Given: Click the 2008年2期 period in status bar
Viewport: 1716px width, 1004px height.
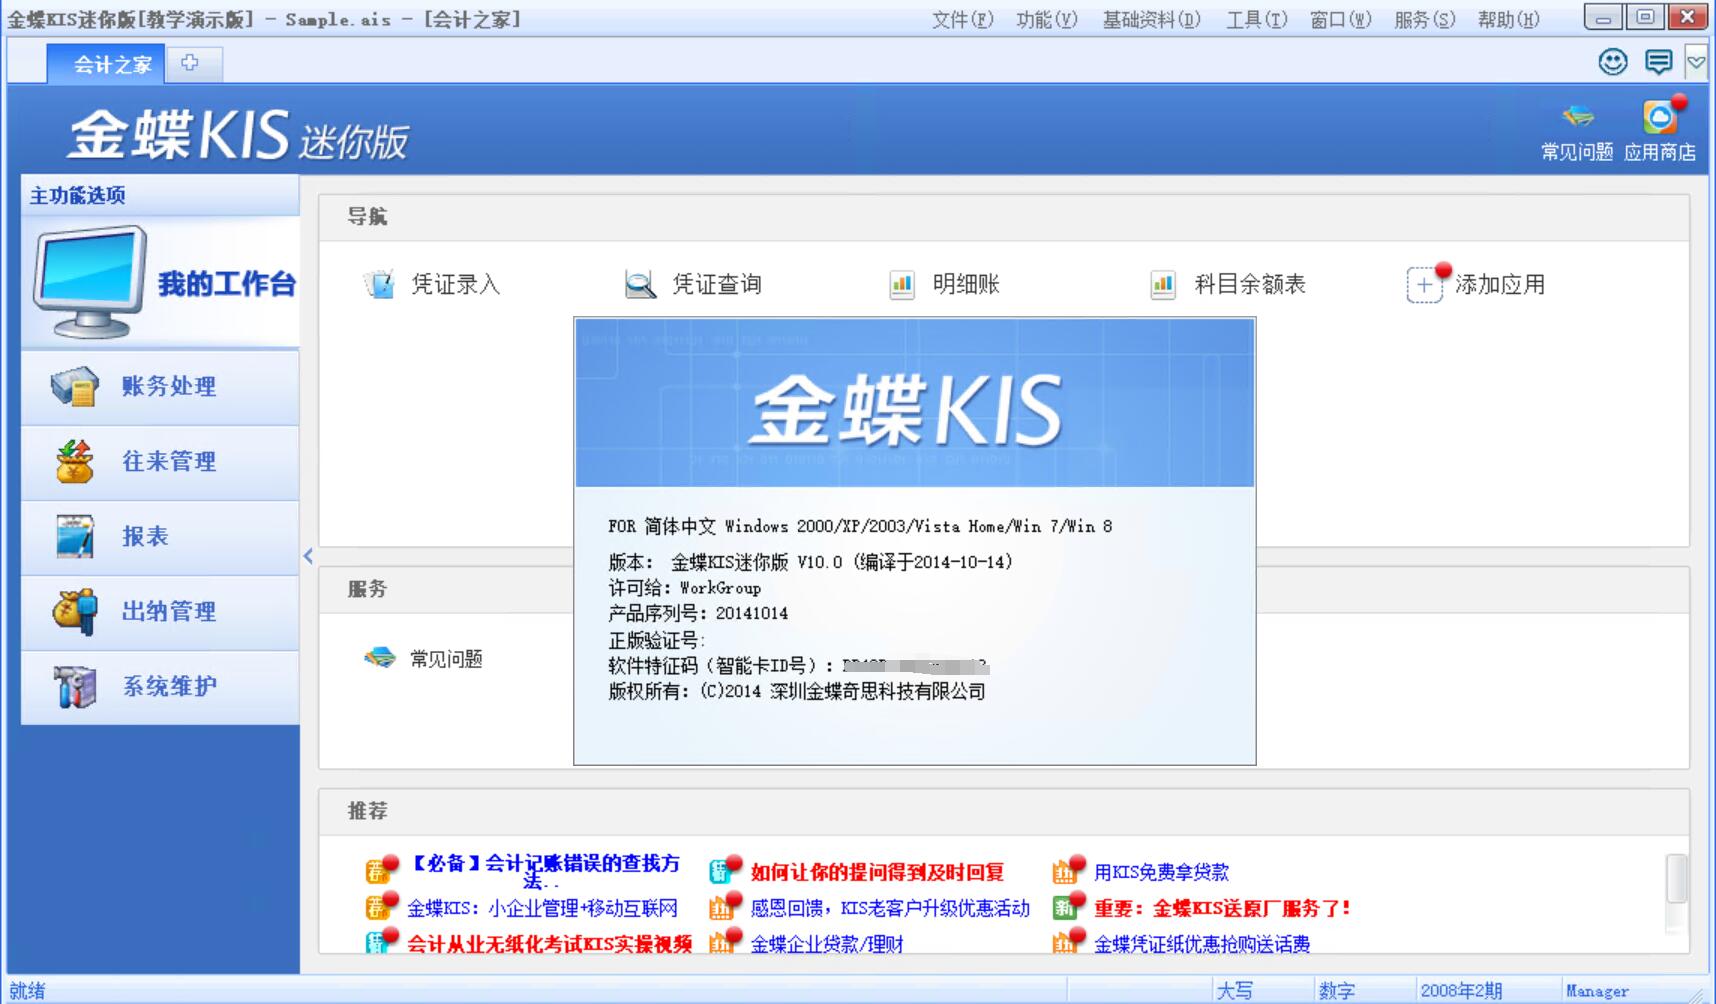Looking at the screenshot, I should 1461,990.
